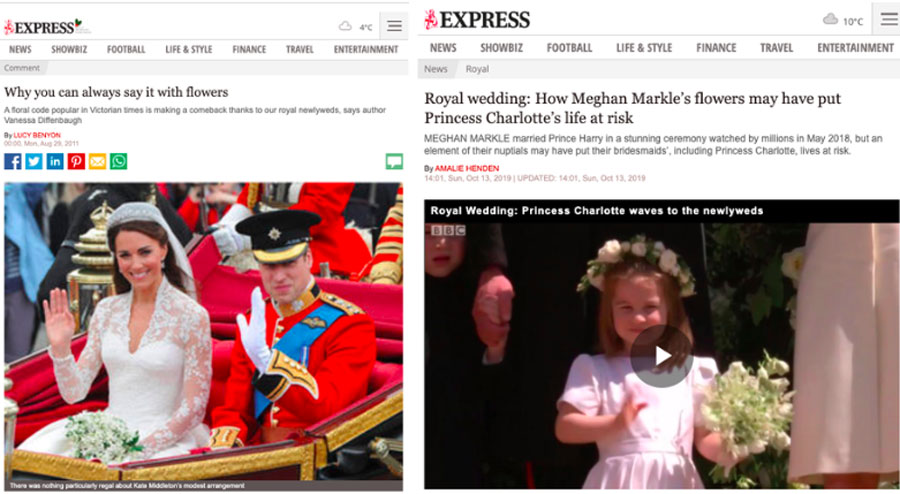Open author link Amalie Henden
This screenshot has width=900, height=494.
[x=467, y=169]
